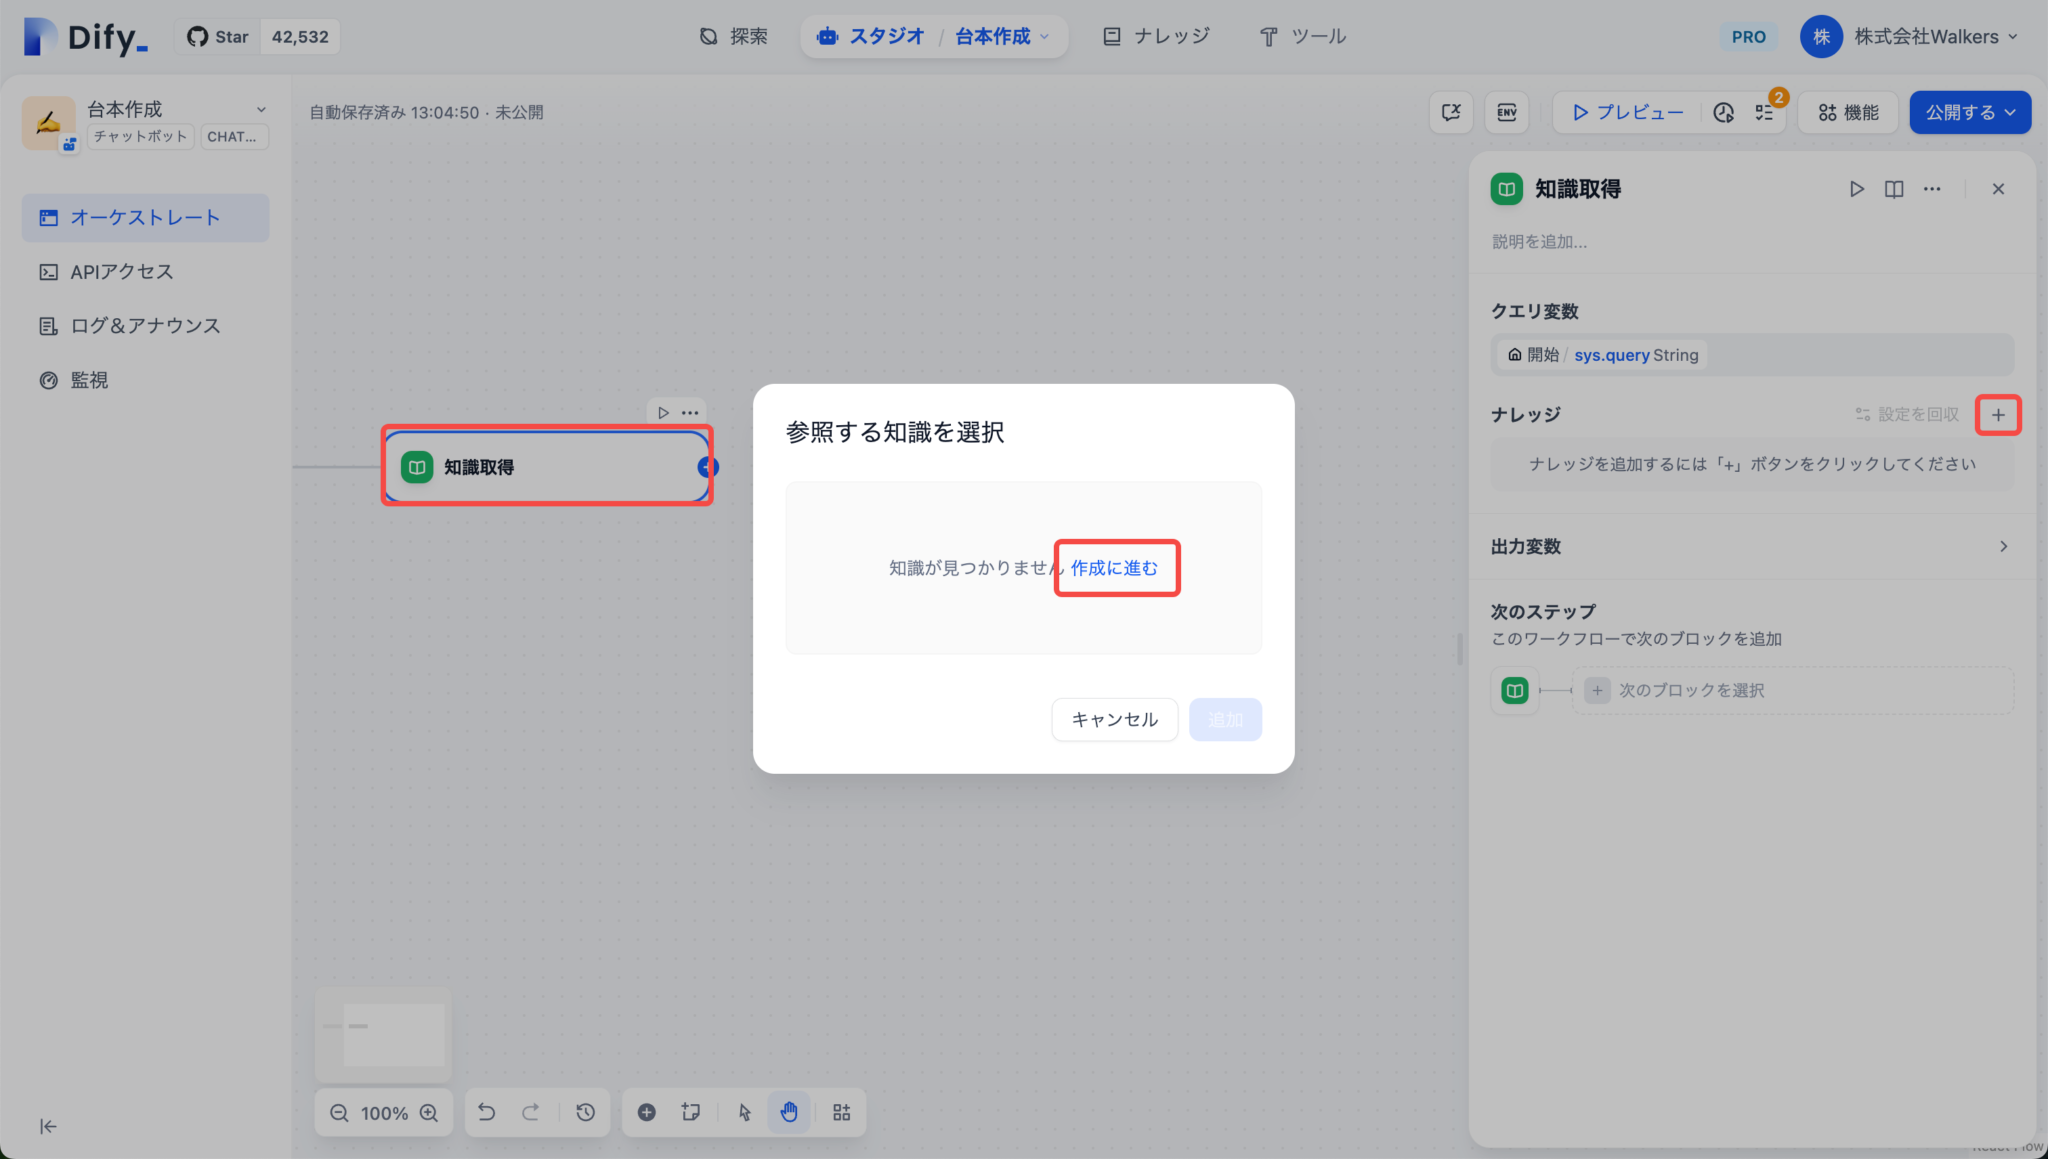The image size is (2048, 1159).
Task: Enable the hand pan tool
Action: click(789, 1112)
